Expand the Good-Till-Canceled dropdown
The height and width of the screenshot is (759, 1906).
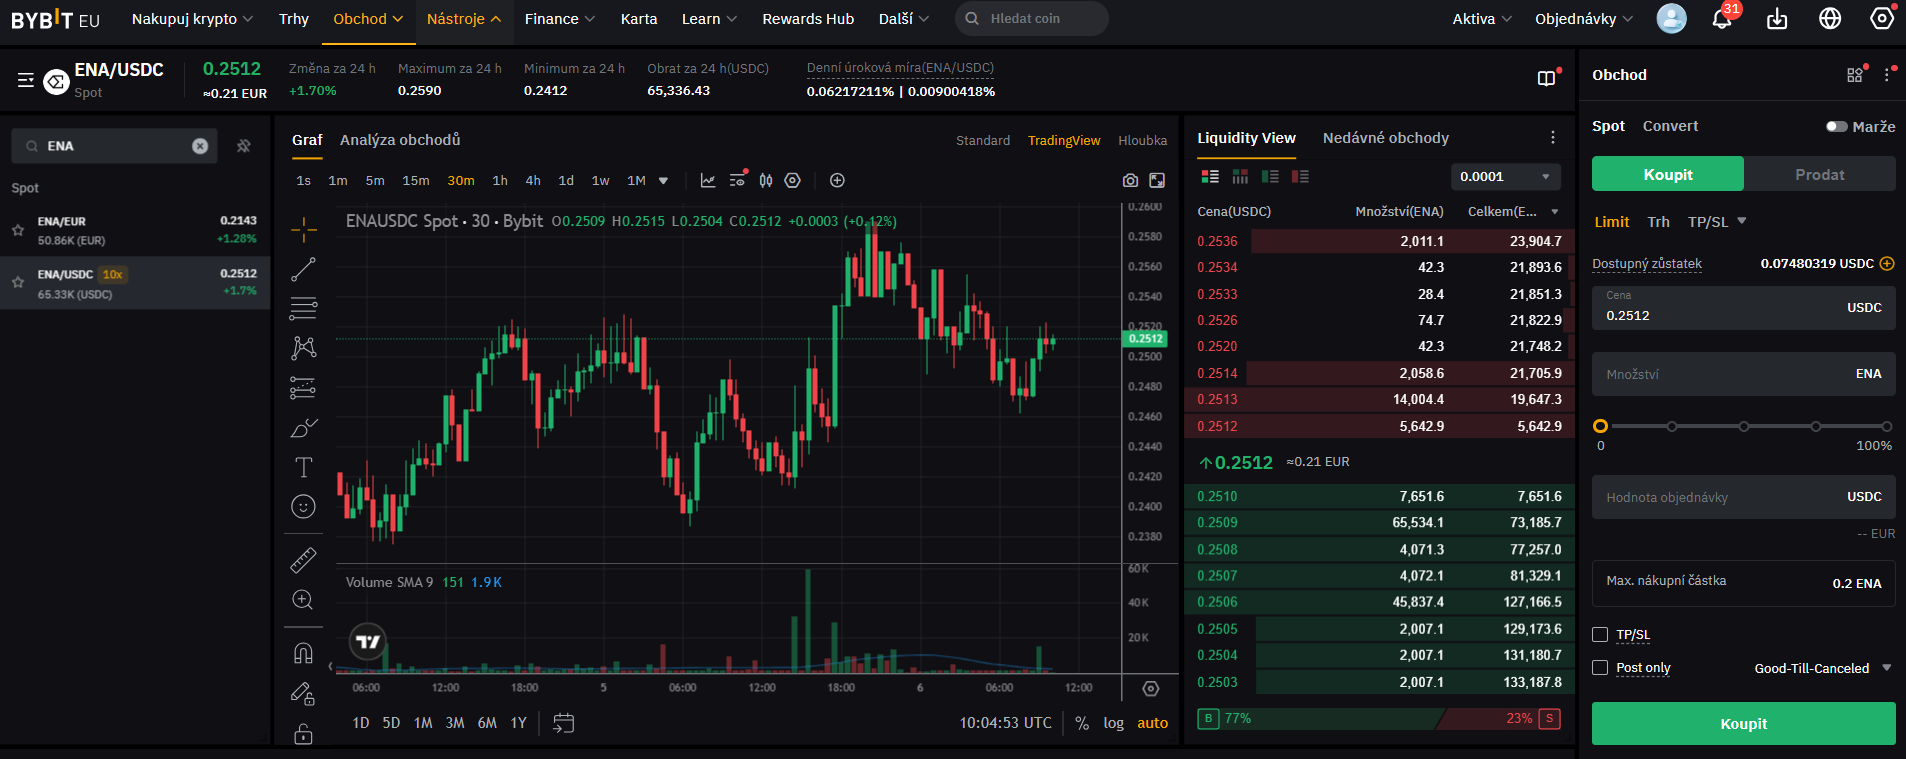tap(1822, 668)
